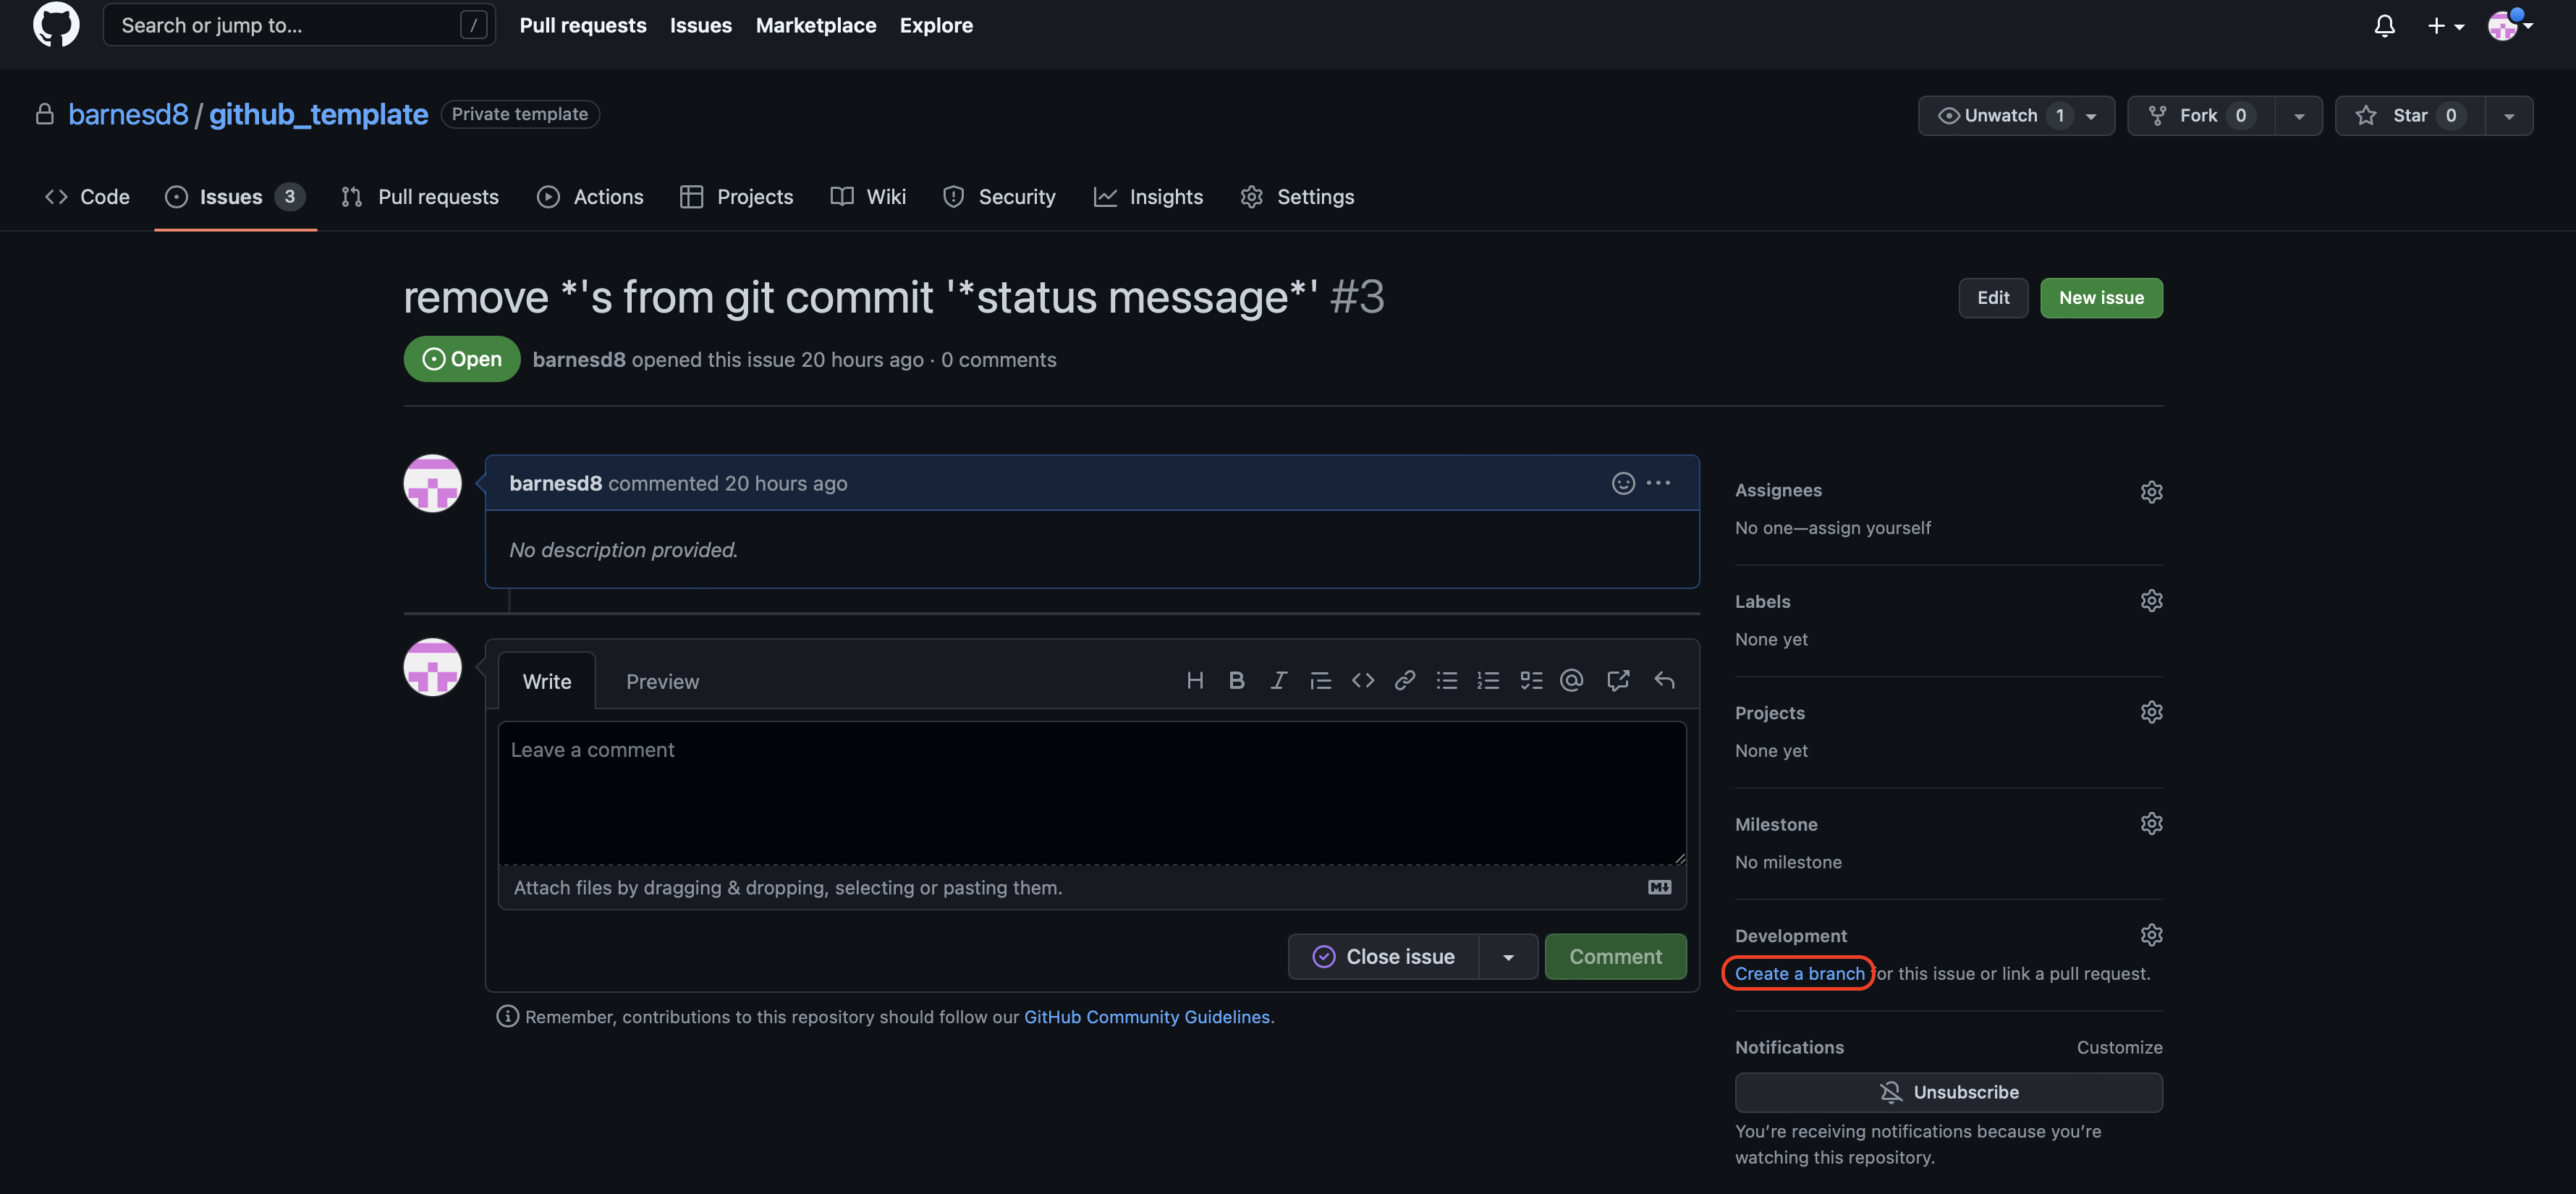Open the Insights tab
Image resolution: width=2576 pixels, height=1194 pixels.
click(1148, 197)
